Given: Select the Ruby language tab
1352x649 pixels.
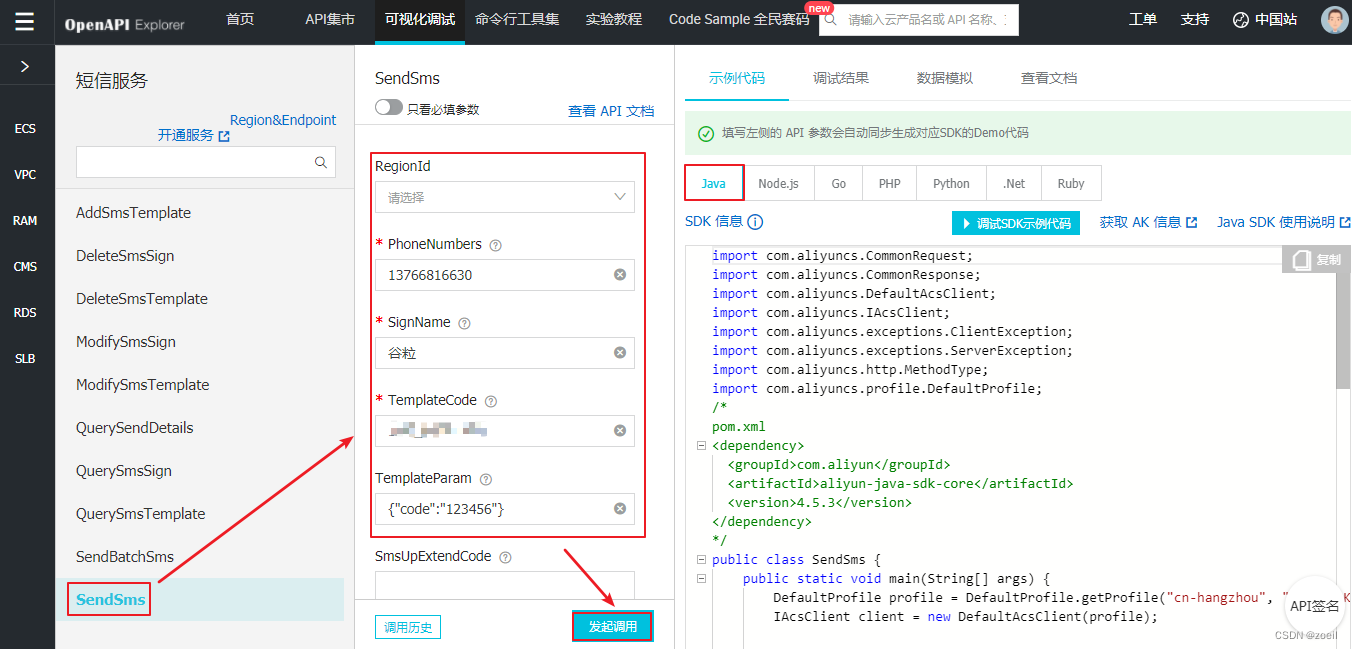Looking at the screenshot, I should 1071,184.
